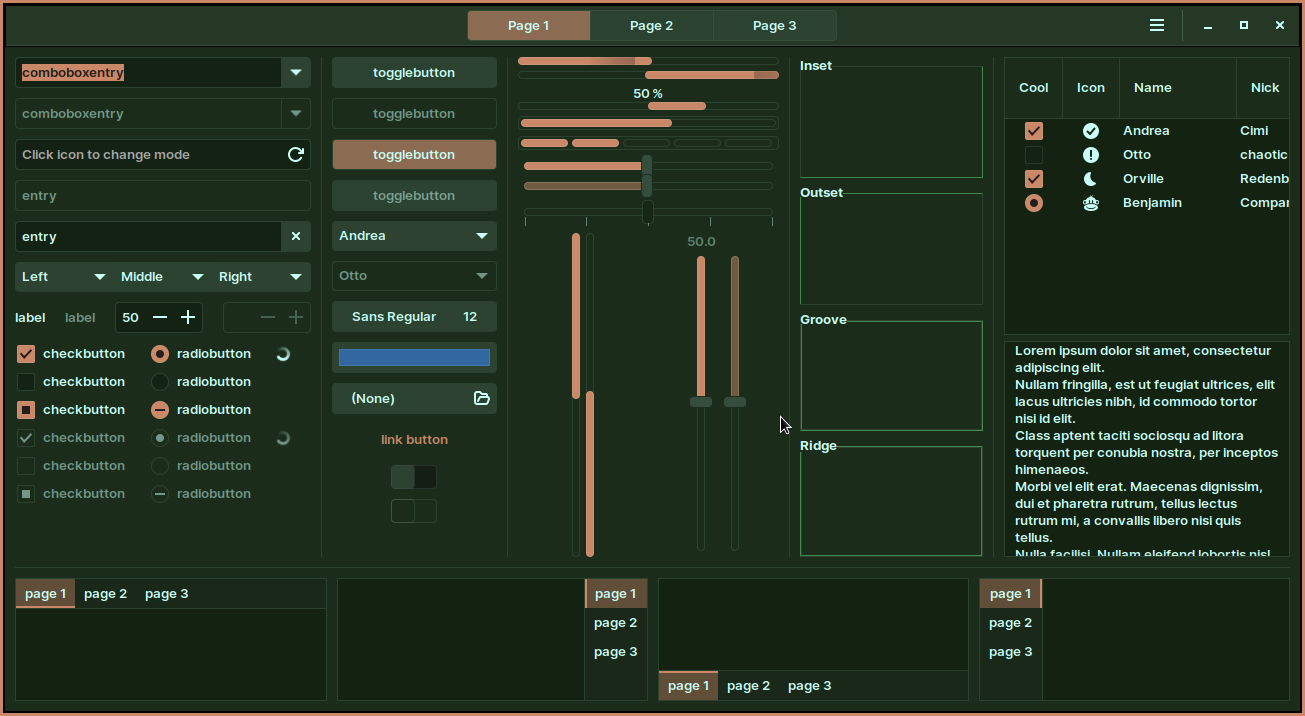Select page 2 in left-tabbed notebook
Viewport: 1305px width, 716px height.
tap(1011, 623)
